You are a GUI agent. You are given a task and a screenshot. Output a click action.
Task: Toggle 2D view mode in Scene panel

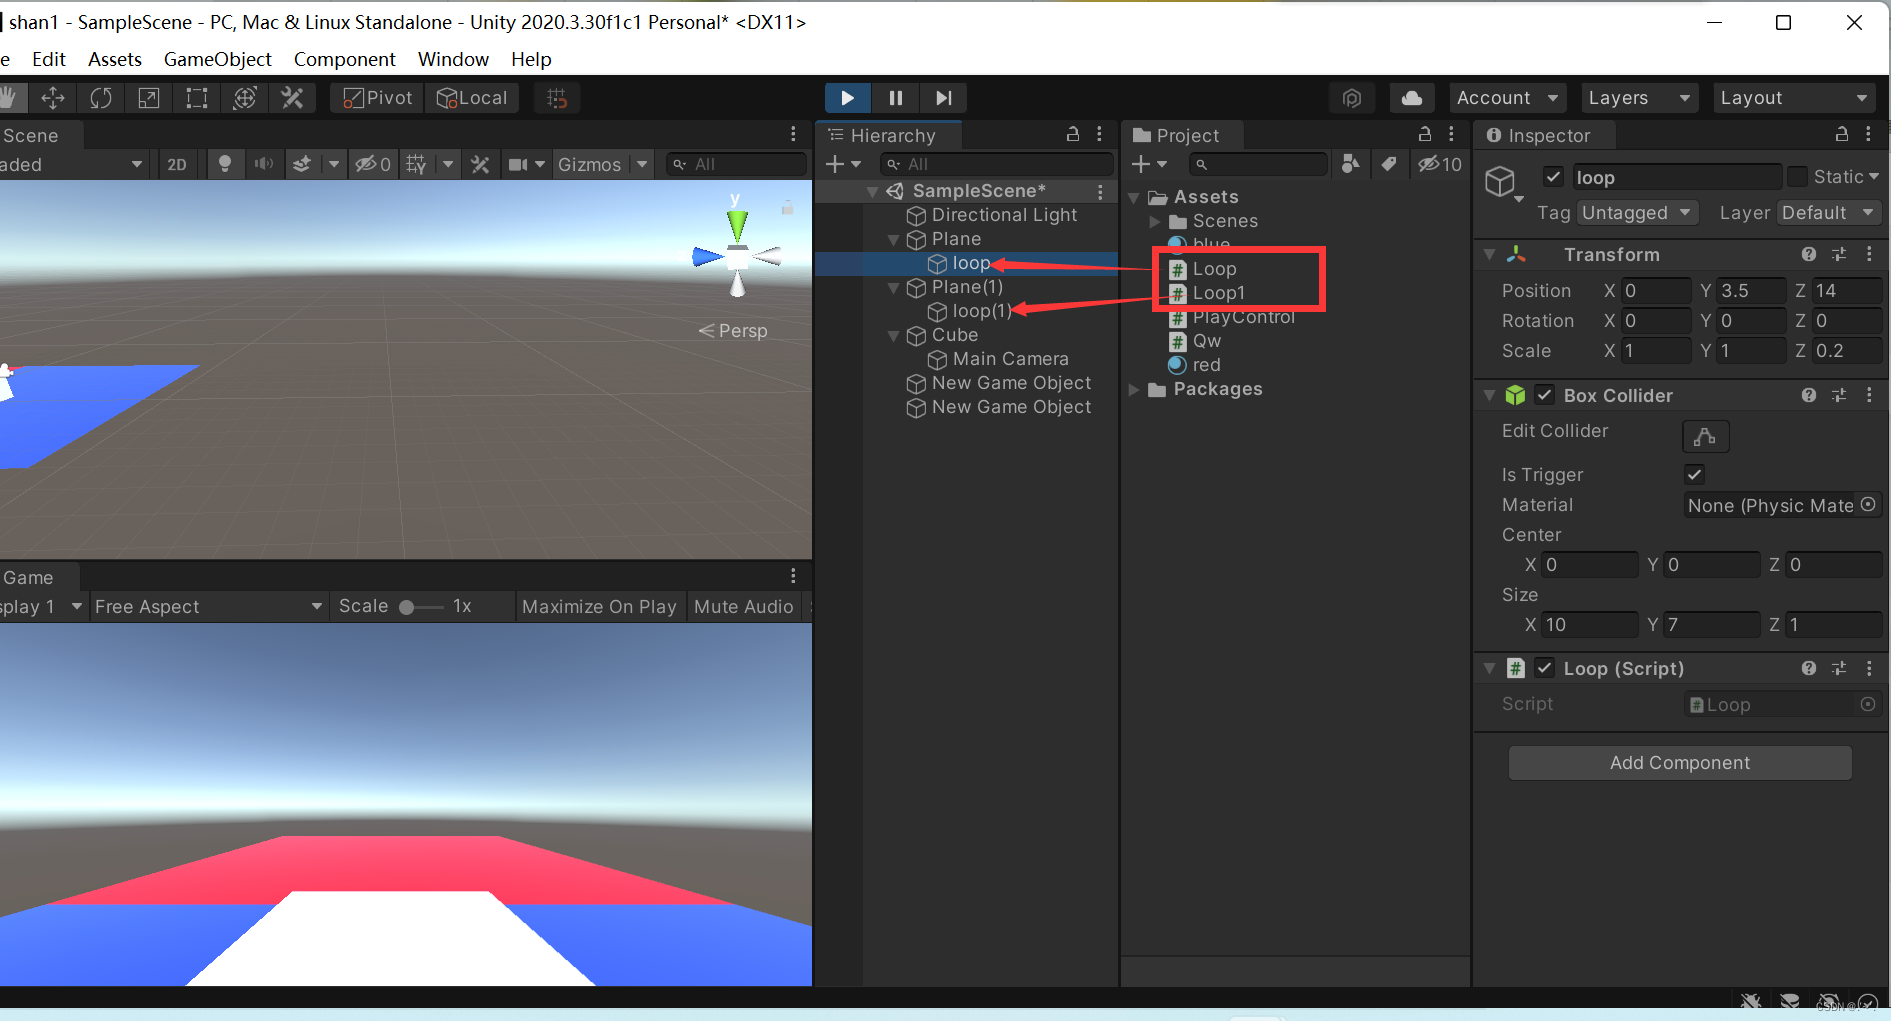pyautogui.click(x=178, y=164)
